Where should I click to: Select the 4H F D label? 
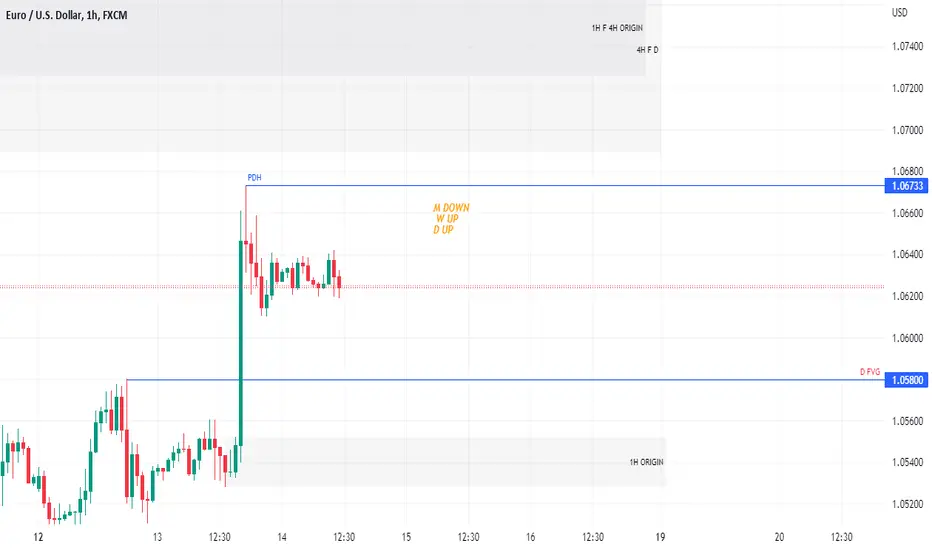[x=647, y=50]
